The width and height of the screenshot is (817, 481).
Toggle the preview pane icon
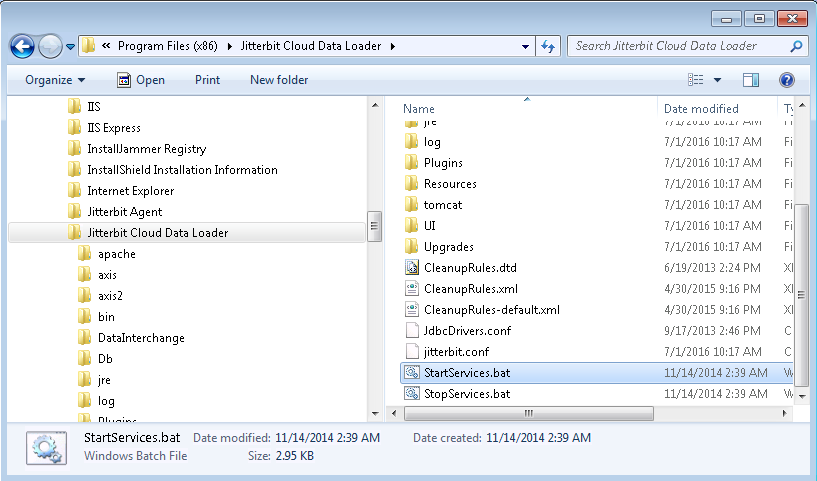(751, 80)
